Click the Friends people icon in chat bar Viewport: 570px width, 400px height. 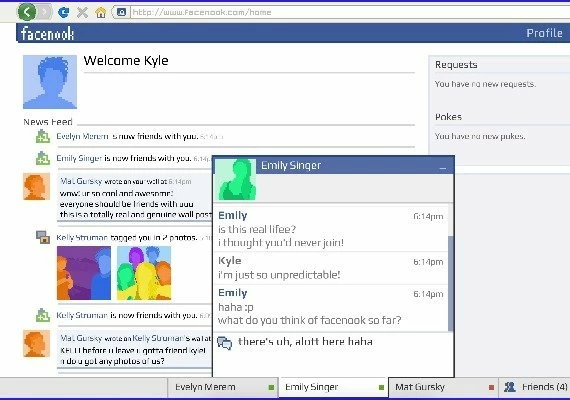tap(510, 387)
